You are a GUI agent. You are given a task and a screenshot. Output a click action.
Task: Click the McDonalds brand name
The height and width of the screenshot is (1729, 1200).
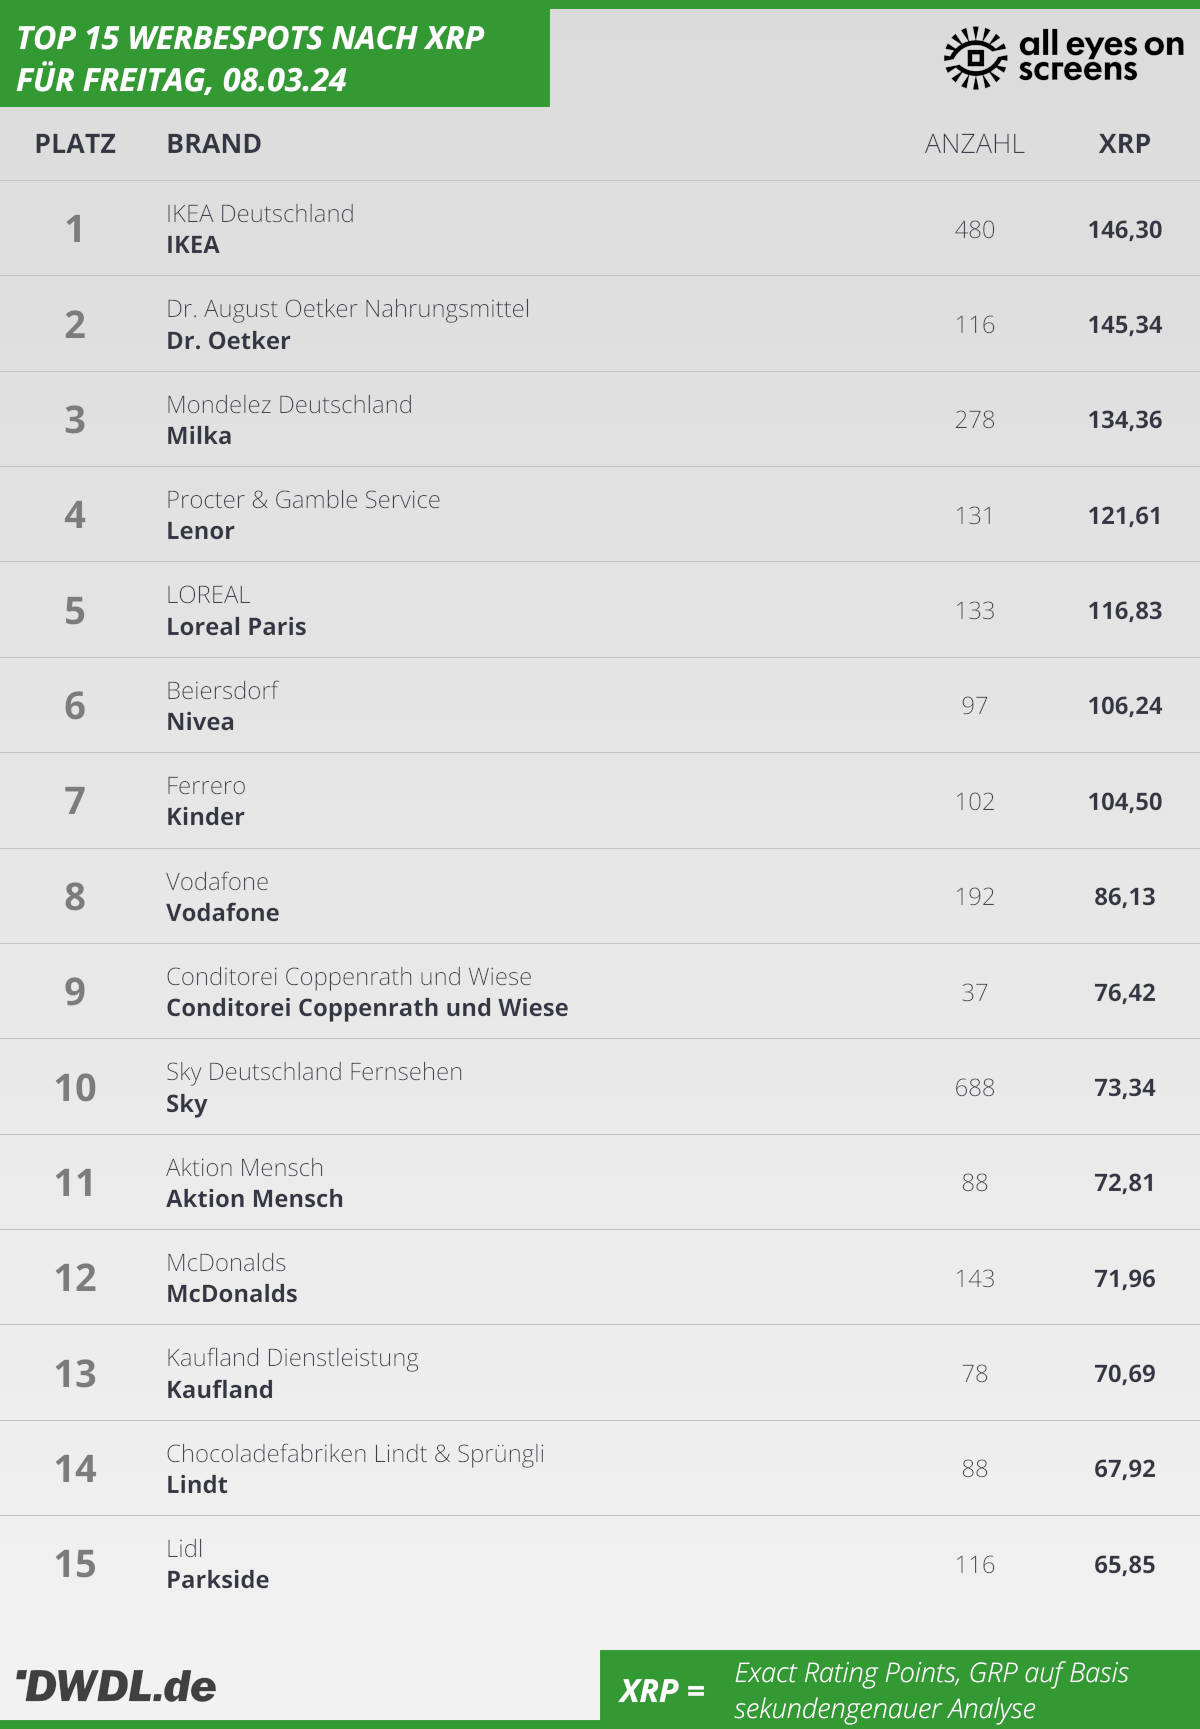click(x=232, y=1294)
